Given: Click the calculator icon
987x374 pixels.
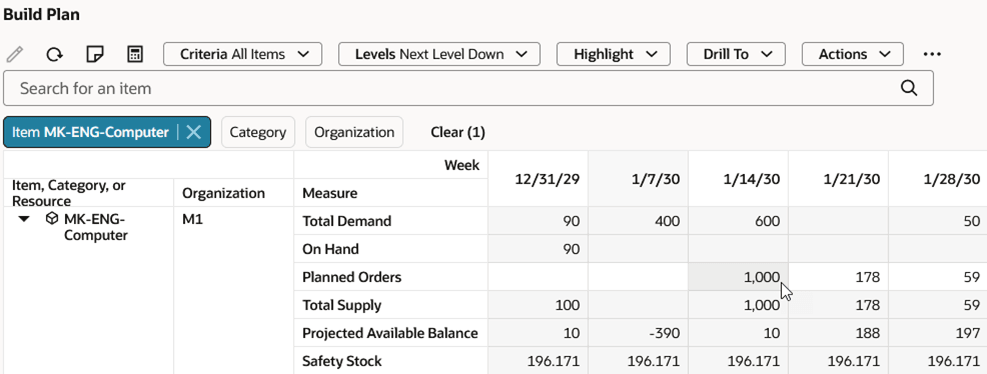Looking at the screenshot, I should tap(135, 54).
